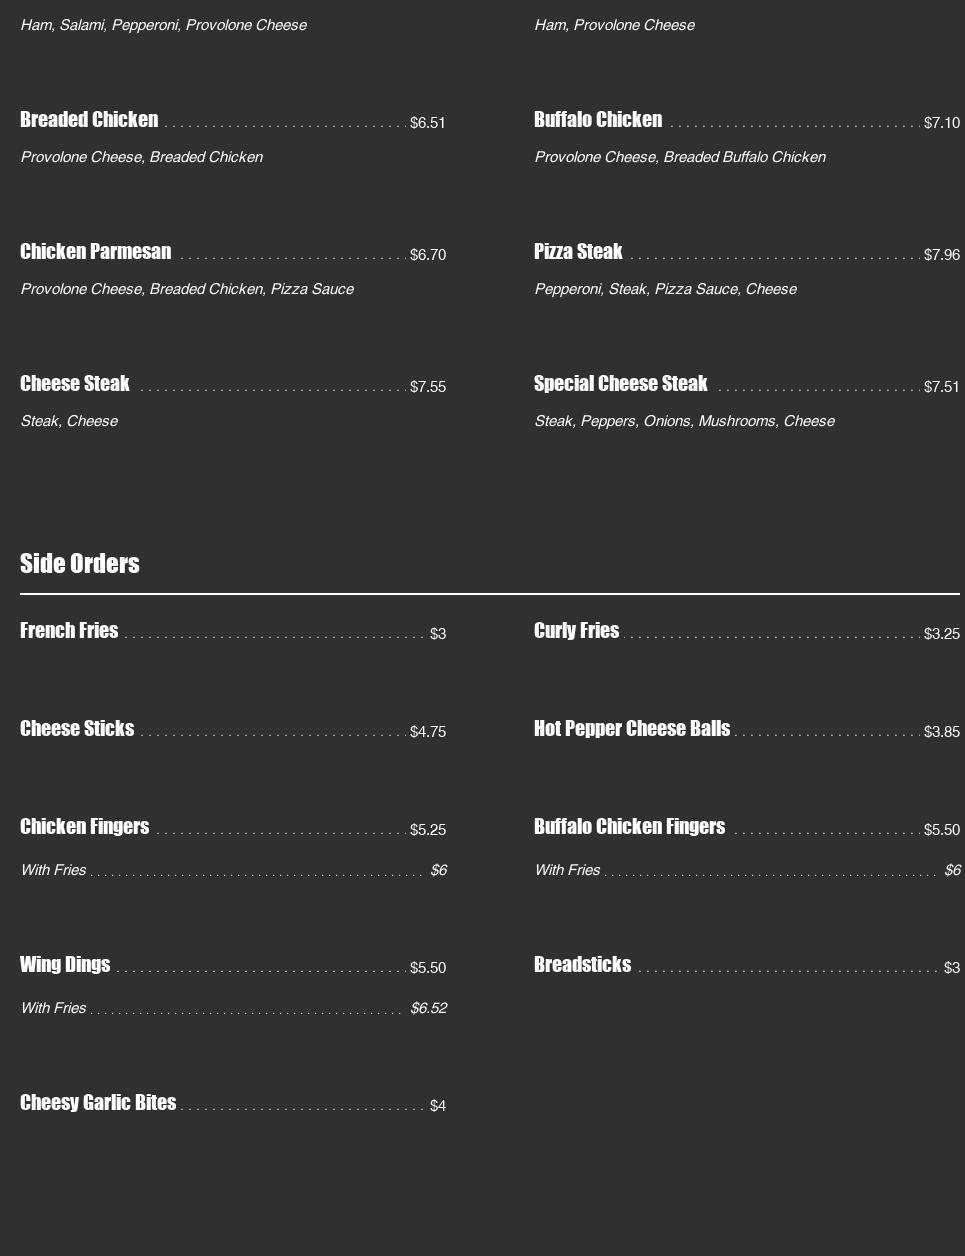Choose the Special Cheese Steak heading
Screen dimensions: 965x1256
click(620, 384)
